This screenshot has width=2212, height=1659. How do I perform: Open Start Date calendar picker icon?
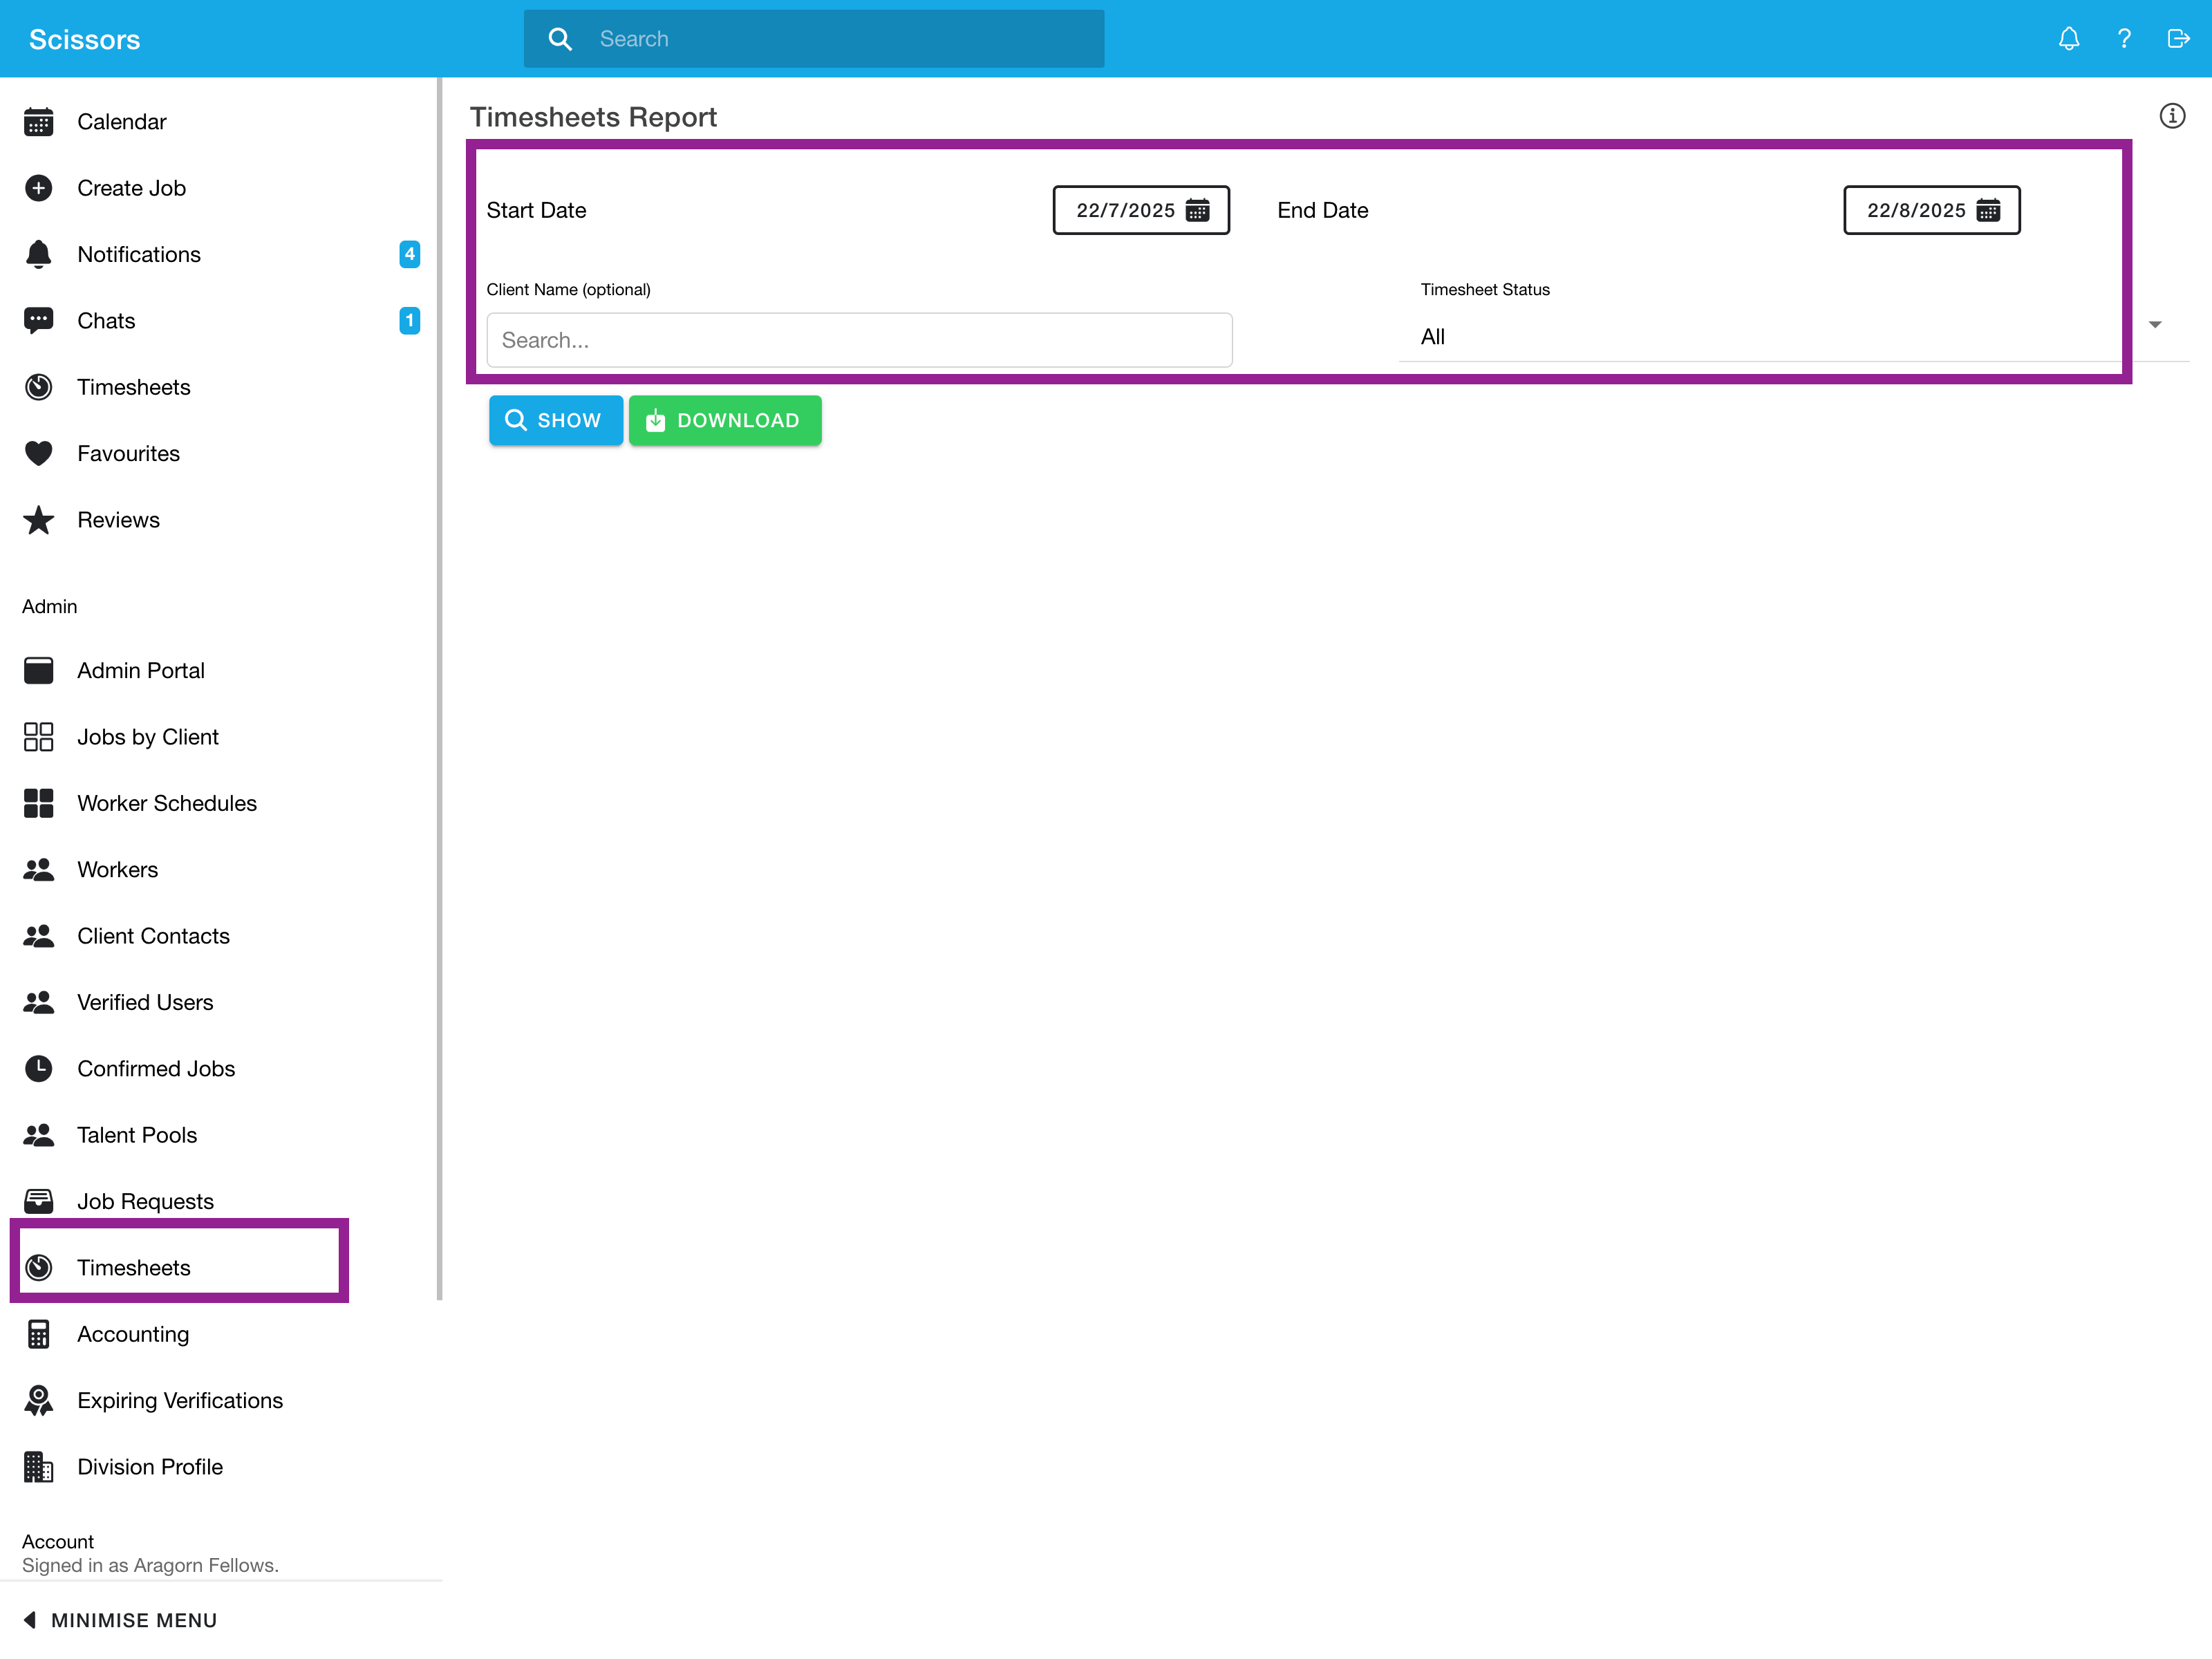[x=1197, y=210]
